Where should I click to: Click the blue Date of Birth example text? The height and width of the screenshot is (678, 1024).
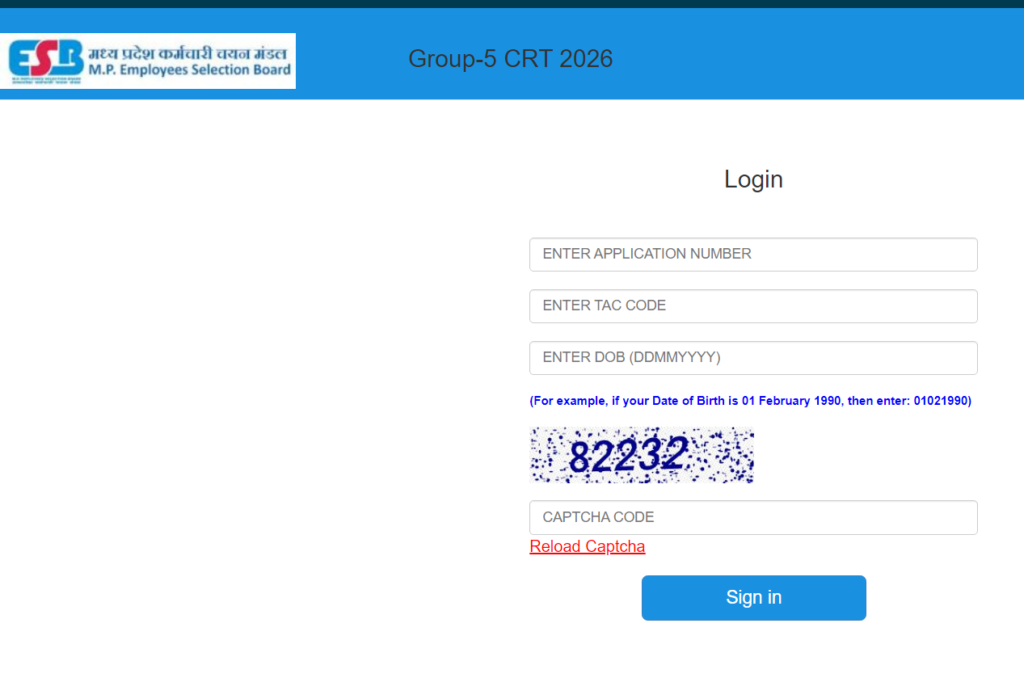coord(751,400)
